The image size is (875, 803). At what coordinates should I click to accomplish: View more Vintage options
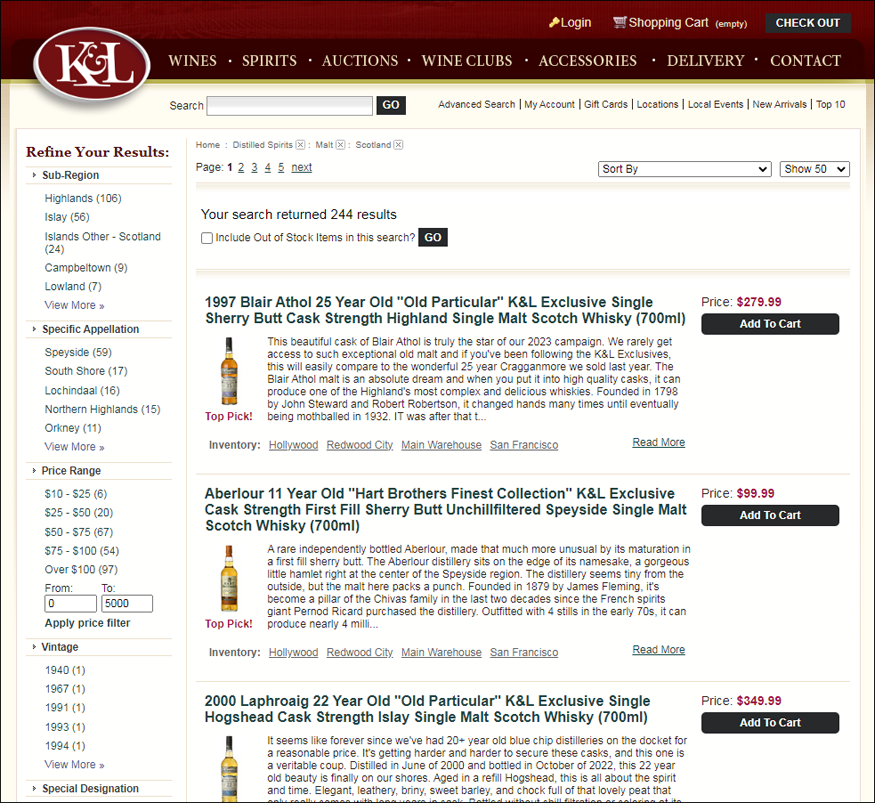(x=74, y=764)
